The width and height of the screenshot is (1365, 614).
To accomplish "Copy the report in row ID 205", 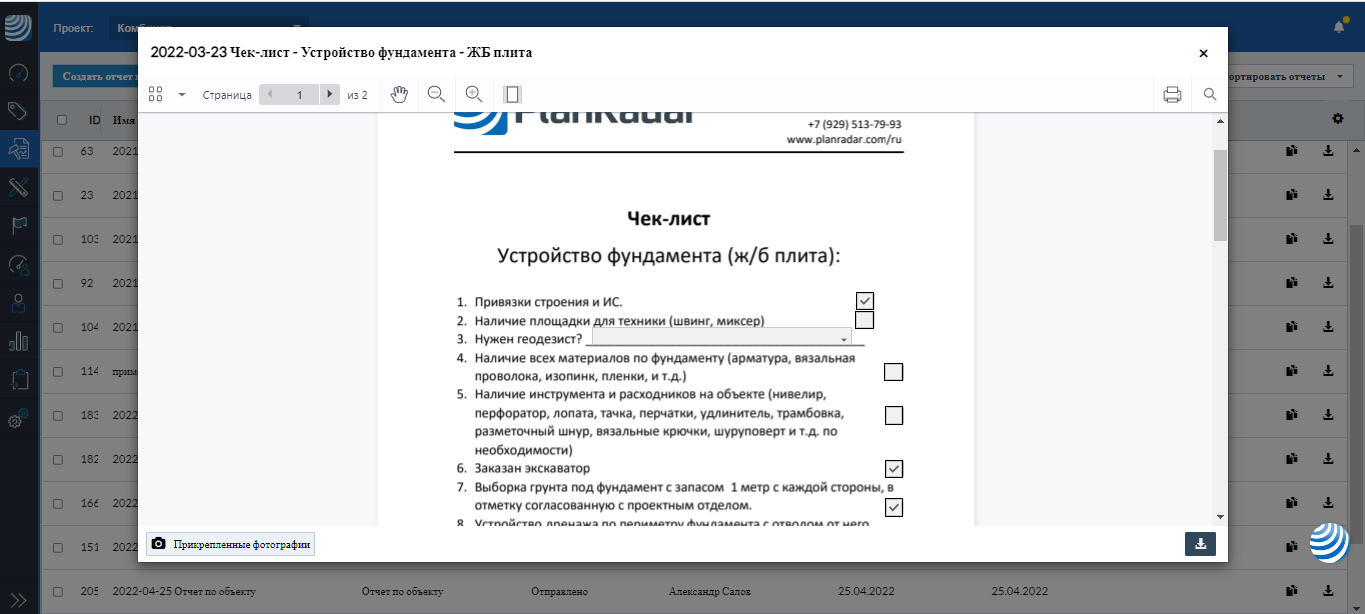I will 1291,591.
